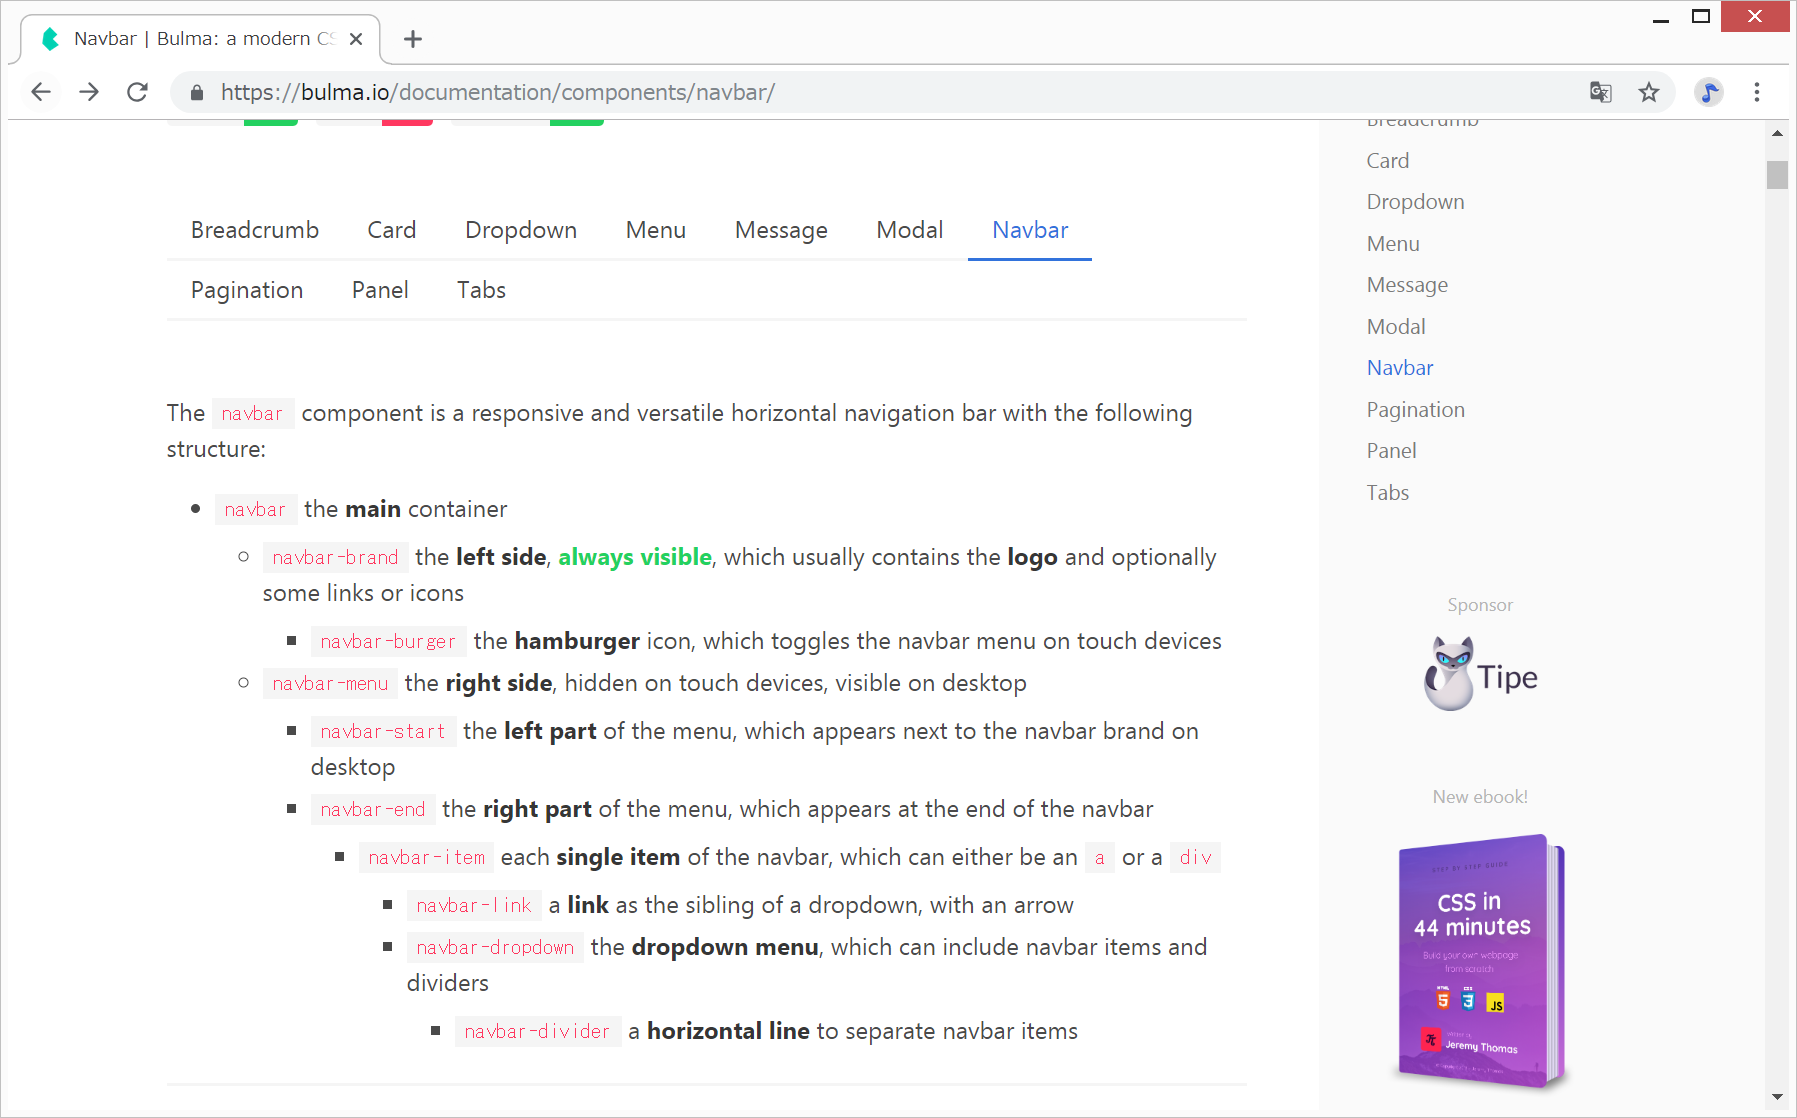
Task: Close the Navbar Bulma tab
Action: [356, 39]
